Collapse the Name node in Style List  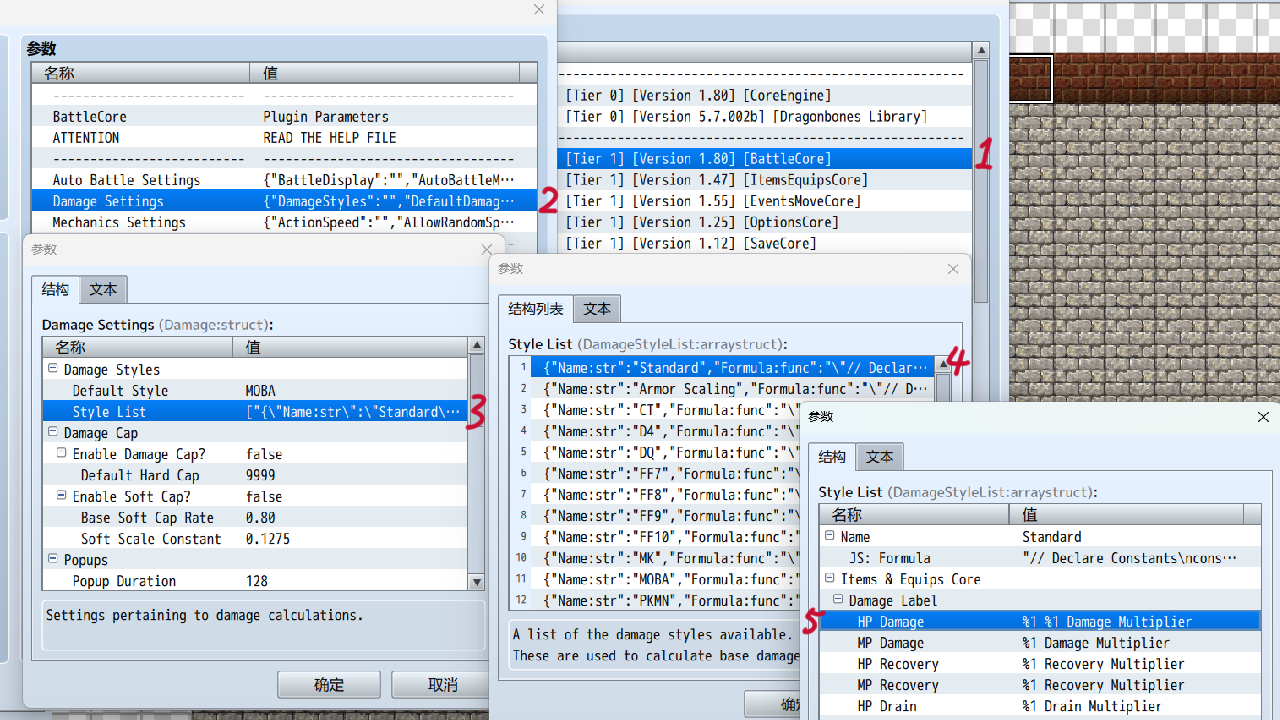click(x=829, y=536)
